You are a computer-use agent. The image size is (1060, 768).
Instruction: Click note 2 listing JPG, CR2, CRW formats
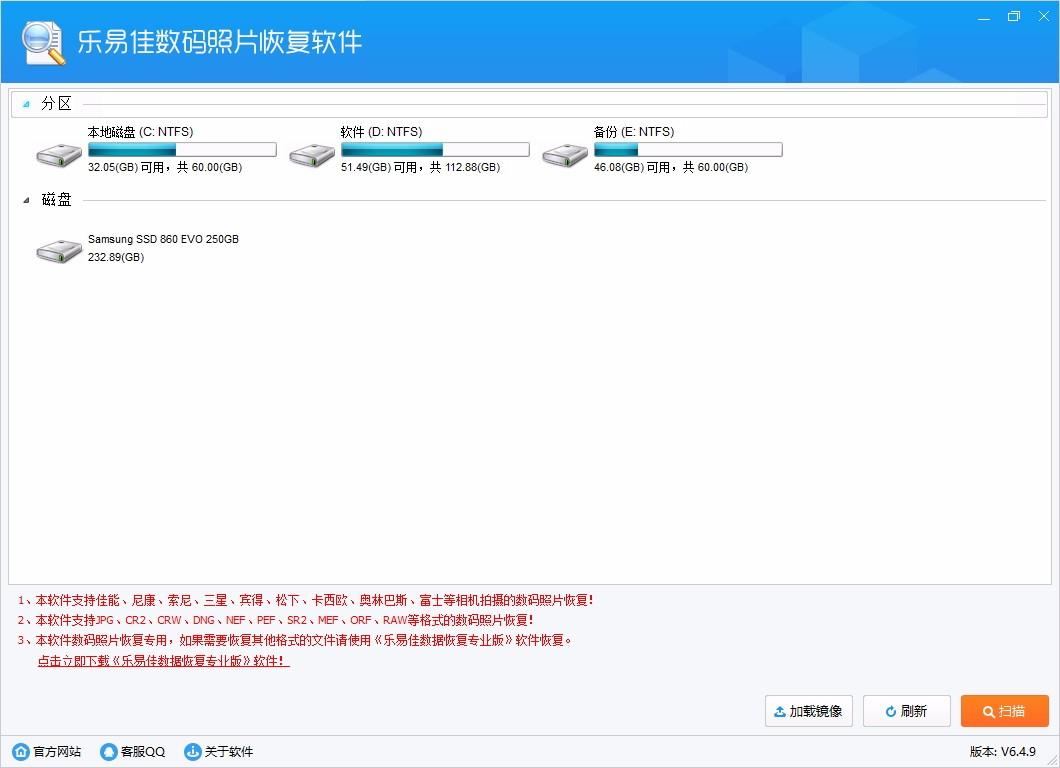coord(275,620)
